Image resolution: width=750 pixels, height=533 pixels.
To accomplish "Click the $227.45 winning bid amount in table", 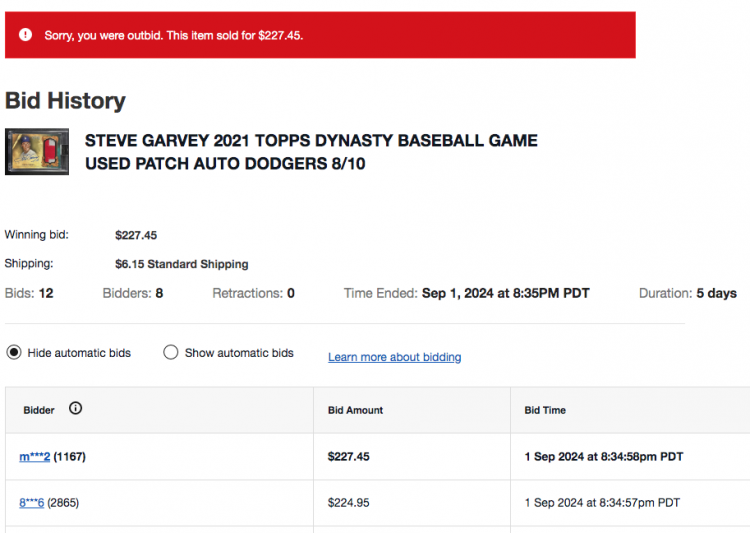I will click(x=349, y=456).
